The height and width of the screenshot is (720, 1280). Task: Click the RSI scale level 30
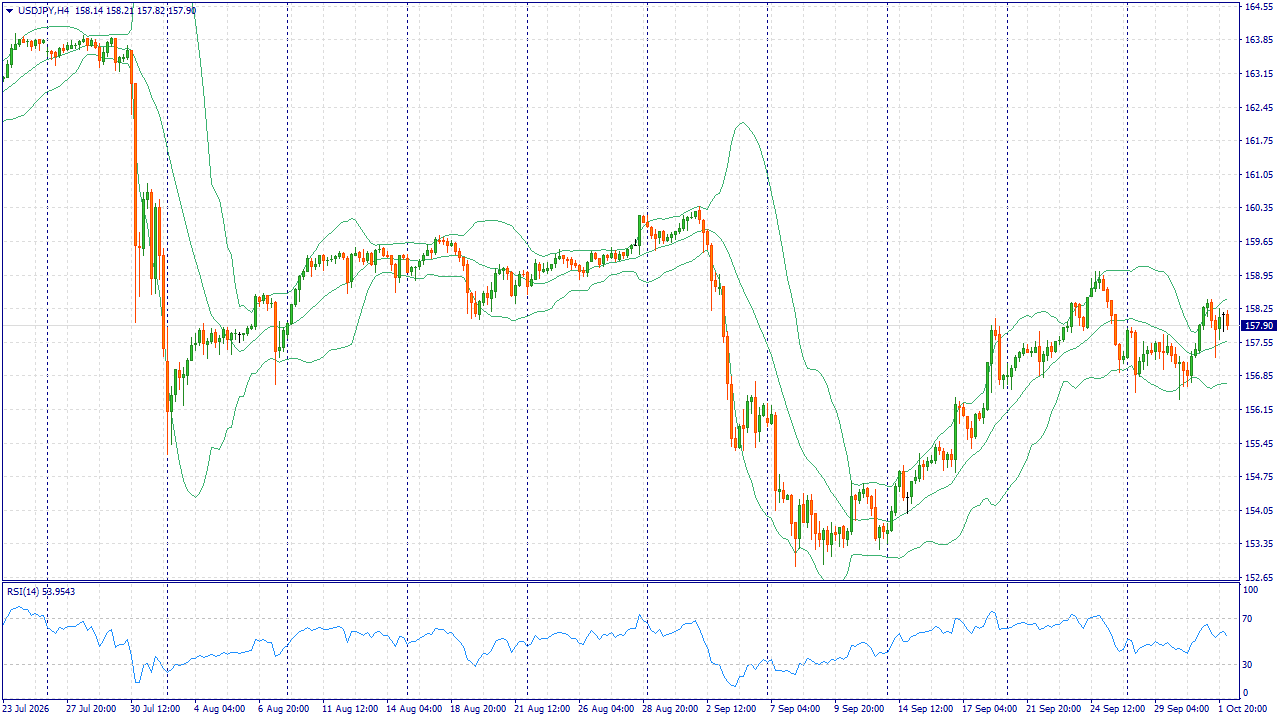pyautogui.click(x=1248, y=664)
